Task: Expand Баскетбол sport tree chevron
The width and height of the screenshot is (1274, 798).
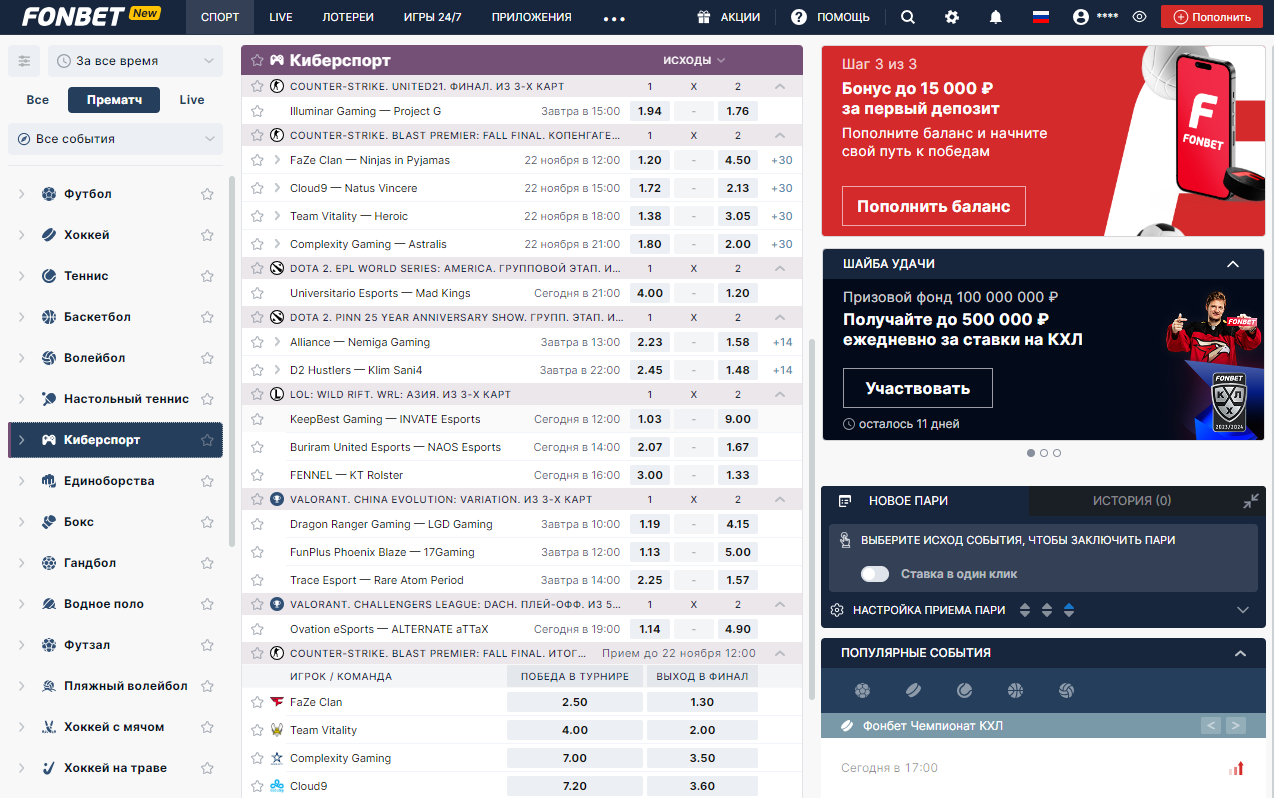Action: pyautogui.click(x=22, y=317)
